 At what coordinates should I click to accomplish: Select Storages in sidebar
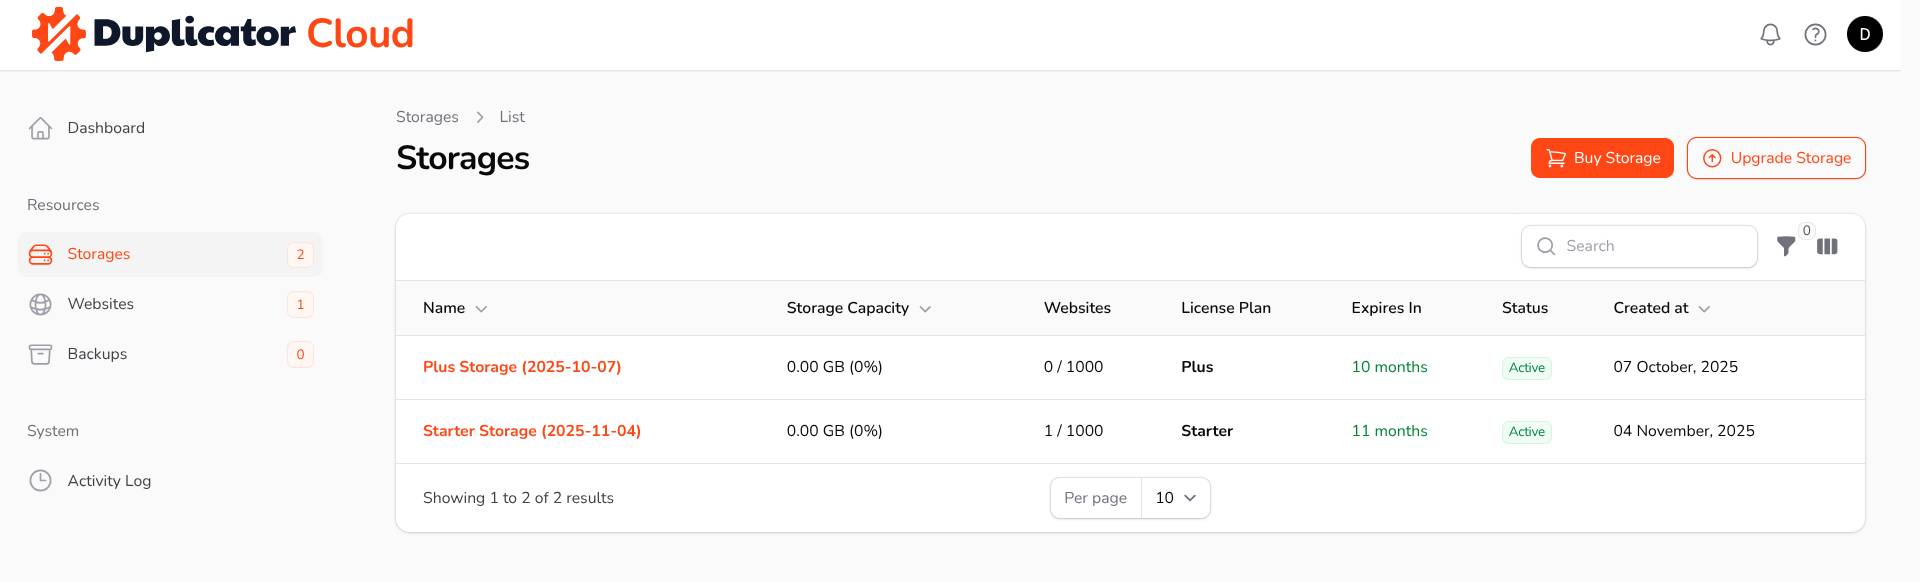[98, 254]
